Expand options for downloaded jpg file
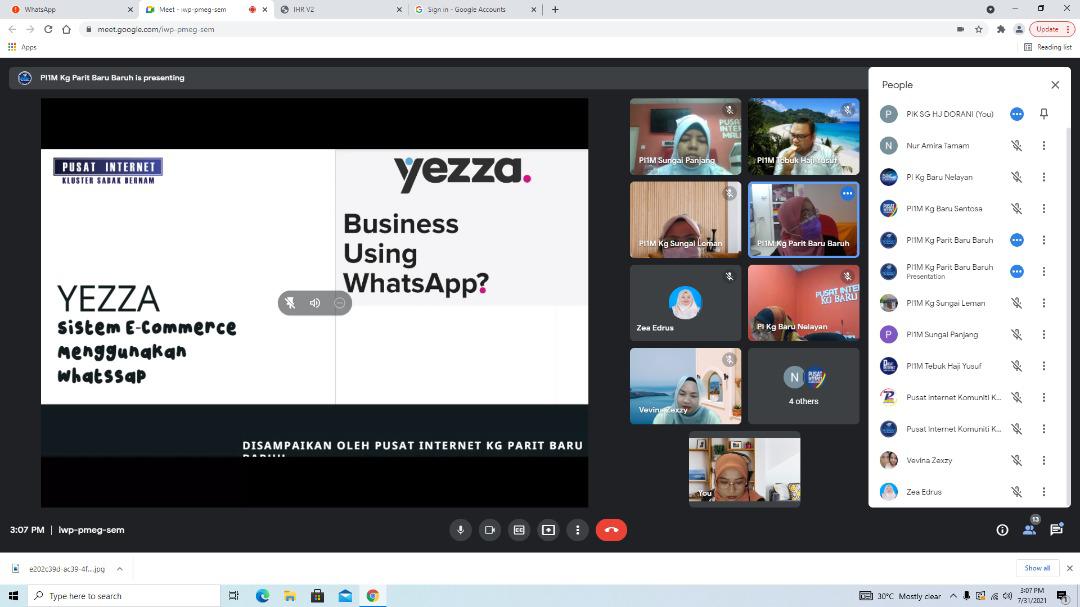Screen dimensions: 1080x607 (119, 569)
